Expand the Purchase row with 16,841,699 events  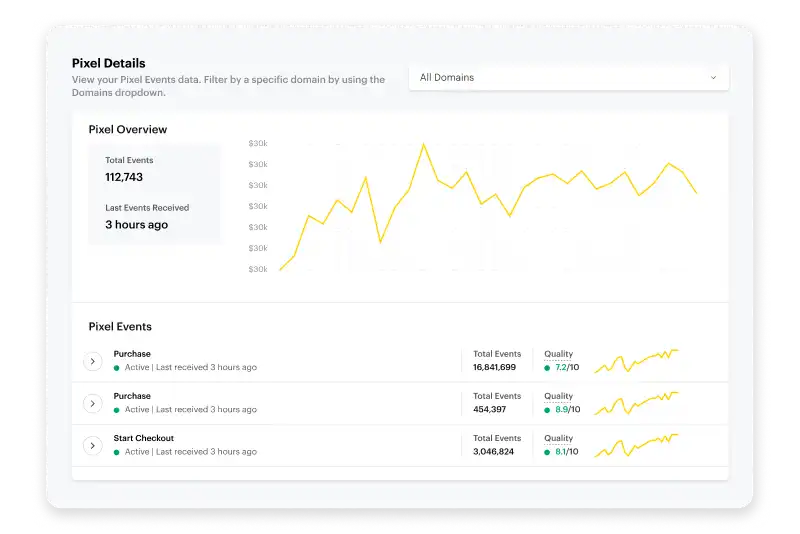(x=92, y=361)
